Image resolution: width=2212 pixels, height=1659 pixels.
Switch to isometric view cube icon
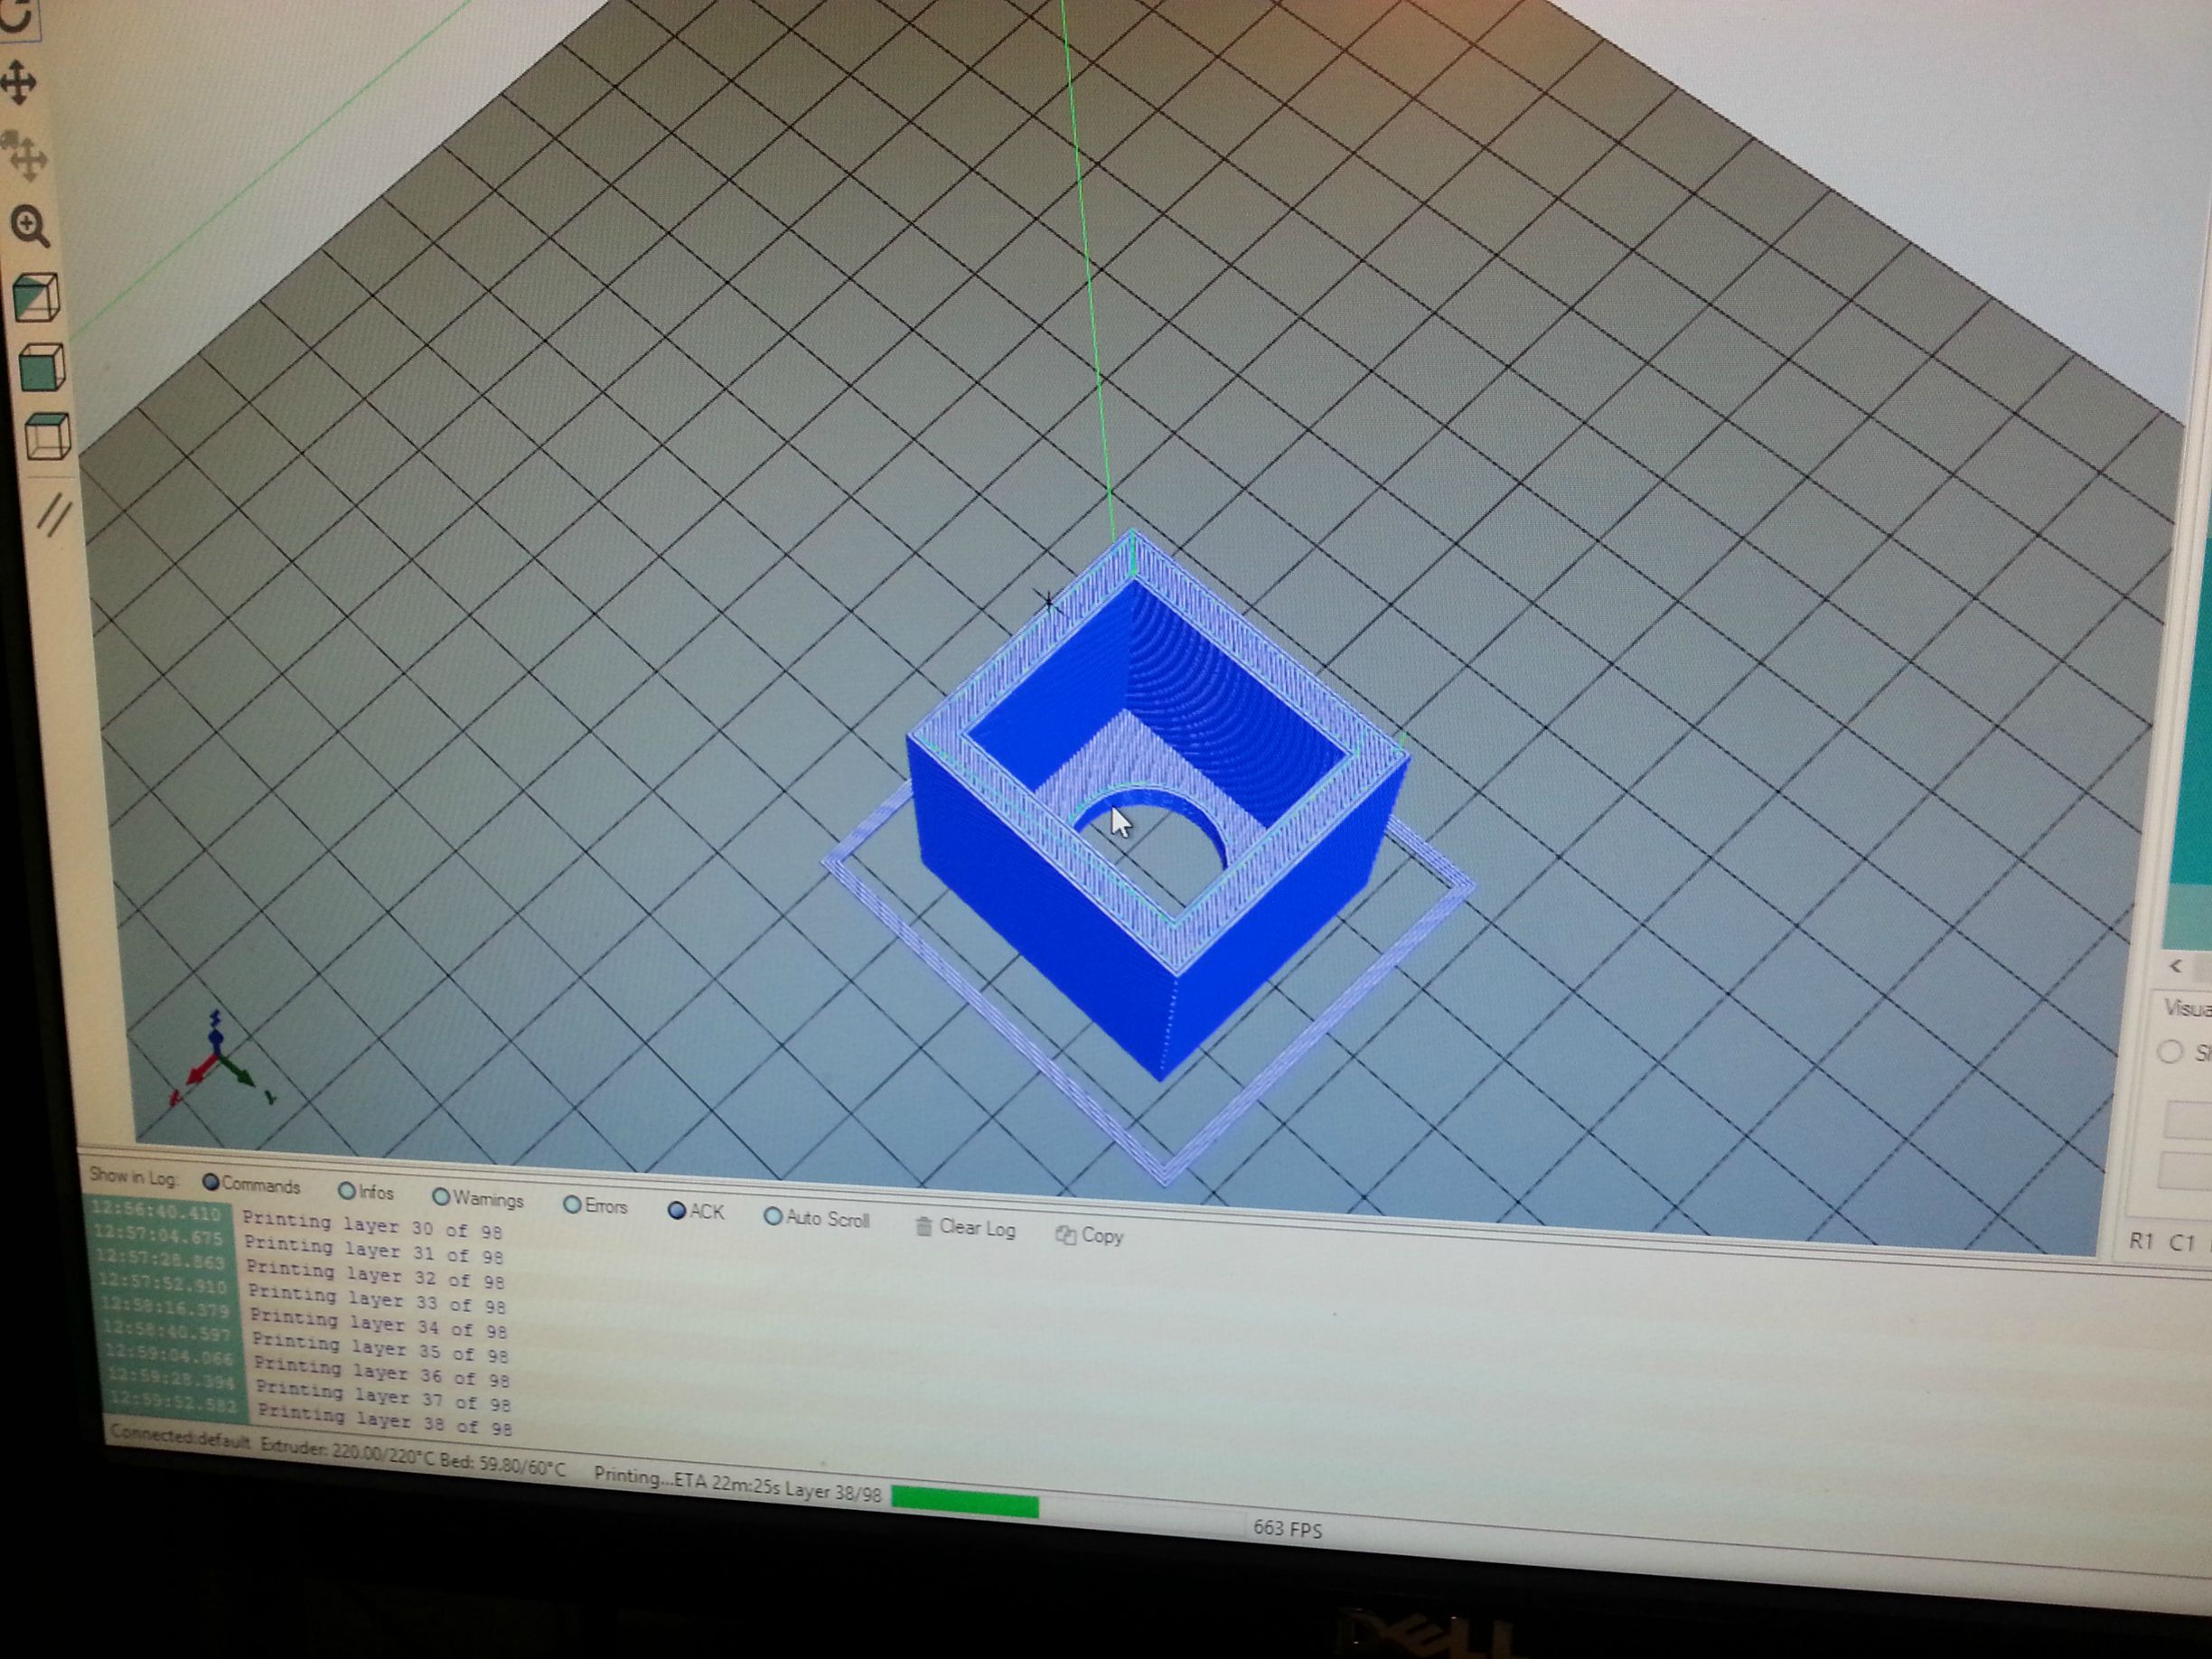tap(37, 297)
